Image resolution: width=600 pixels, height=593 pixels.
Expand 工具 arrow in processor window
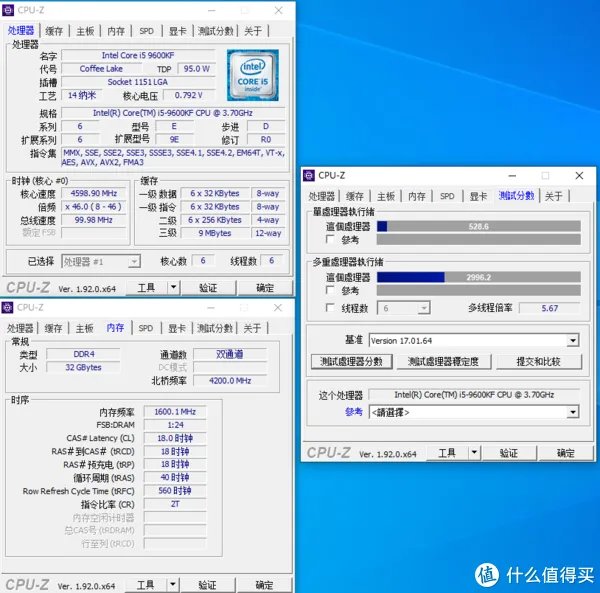point(174,287)
